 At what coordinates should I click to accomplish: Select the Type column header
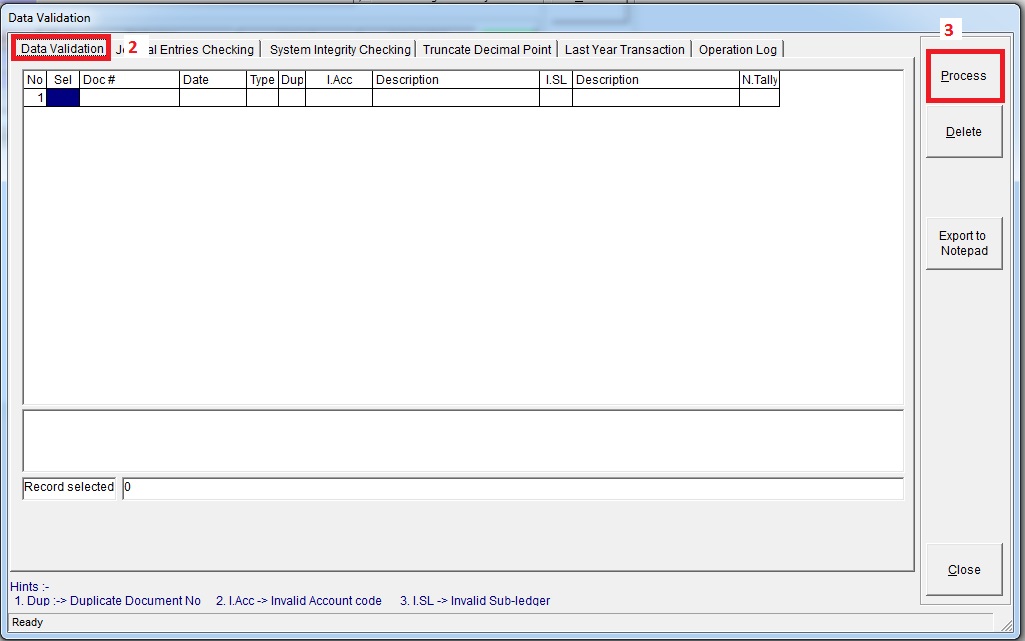[x=262, y=80]
